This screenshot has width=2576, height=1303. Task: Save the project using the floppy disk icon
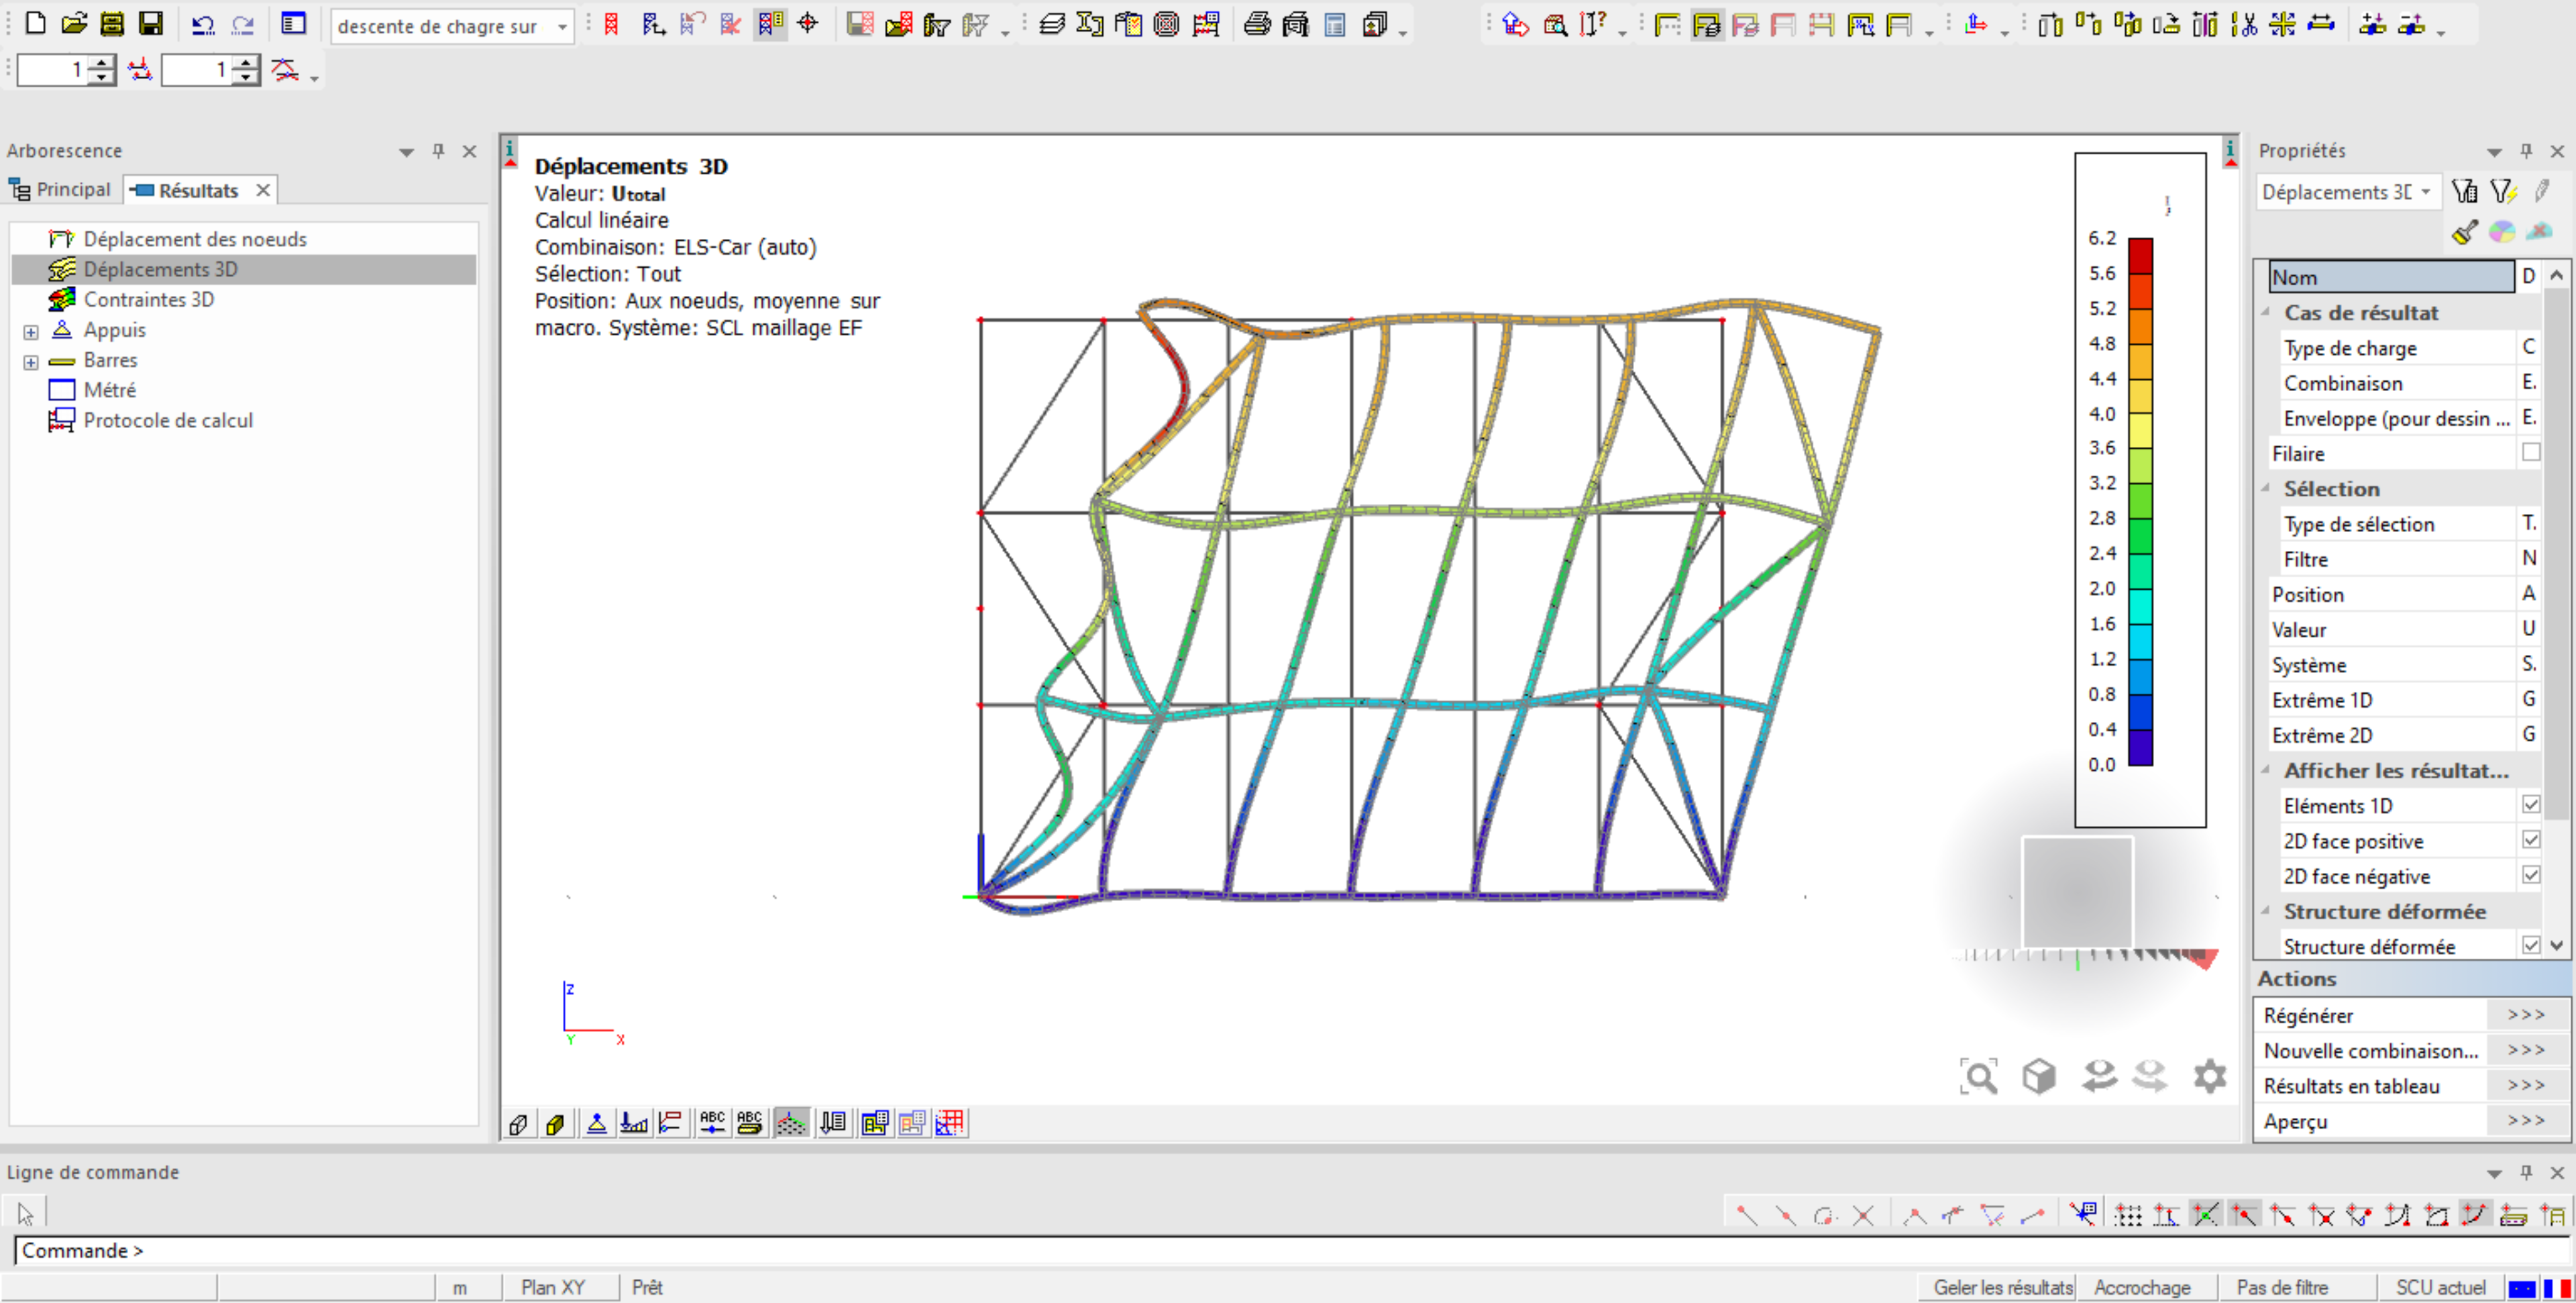(150, 24)
